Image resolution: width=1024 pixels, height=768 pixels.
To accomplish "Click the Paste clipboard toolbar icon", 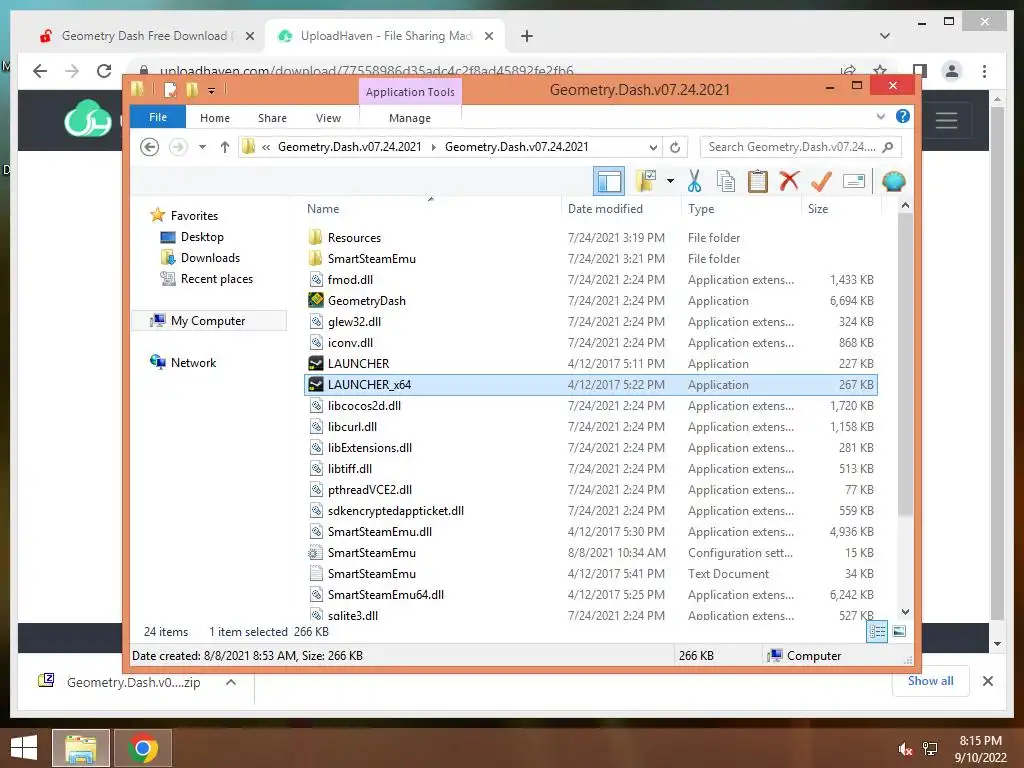I will (x=758, y=181).
